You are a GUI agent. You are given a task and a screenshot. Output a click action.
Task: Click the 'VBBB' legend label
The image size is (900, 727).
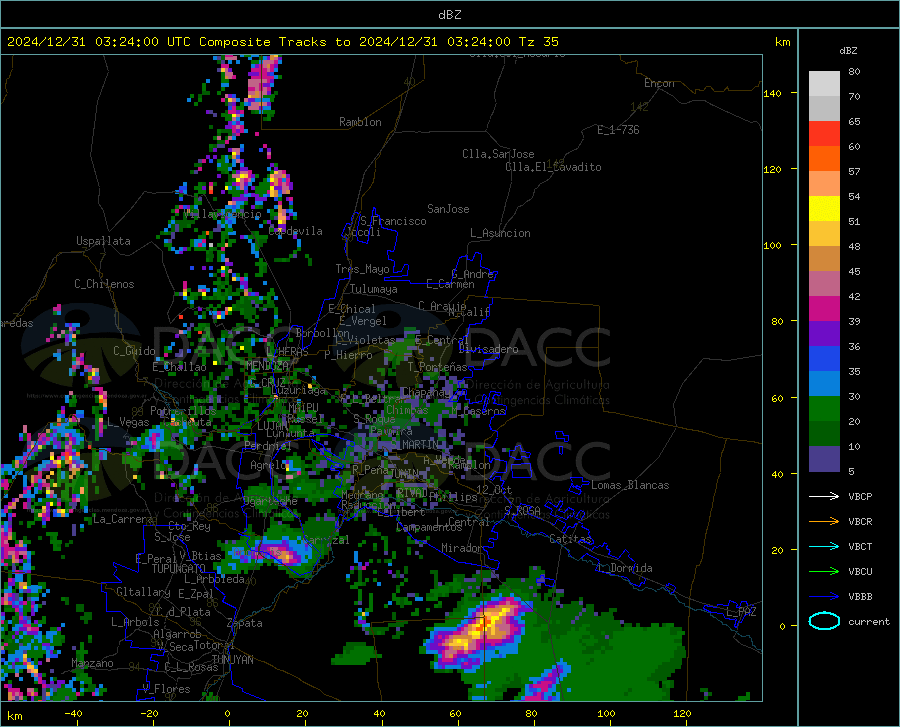[x=860, y=597]
